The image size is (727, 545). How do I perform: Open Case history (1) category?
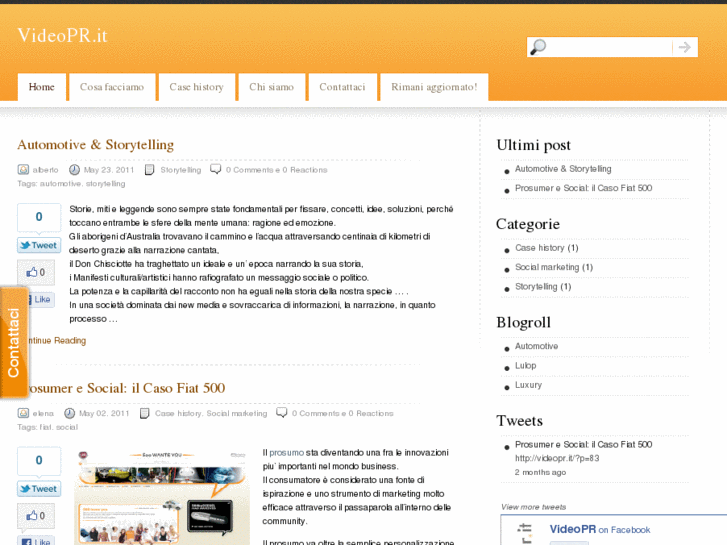[x=547, y=248]
